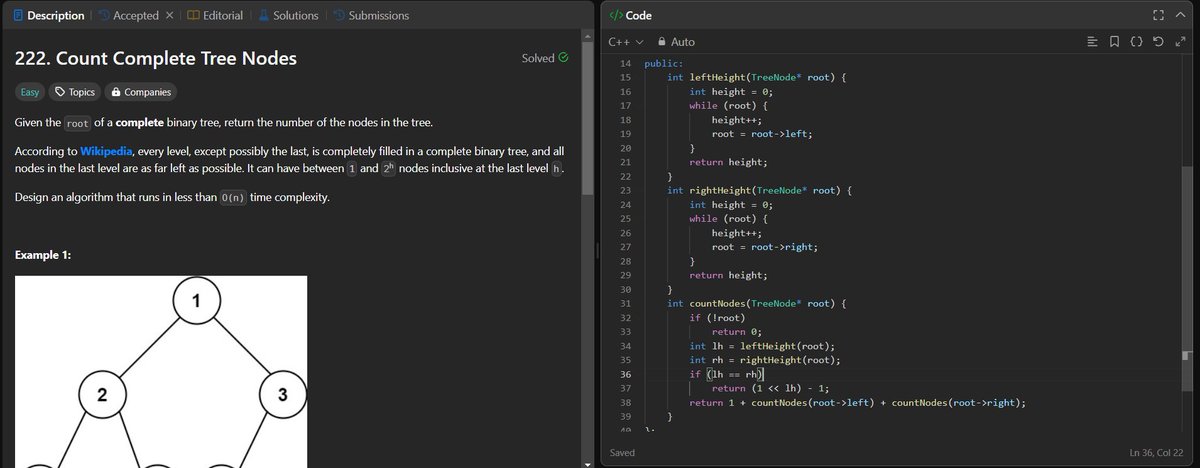Click line number 36 in the gutter

(x=625, y=375)
